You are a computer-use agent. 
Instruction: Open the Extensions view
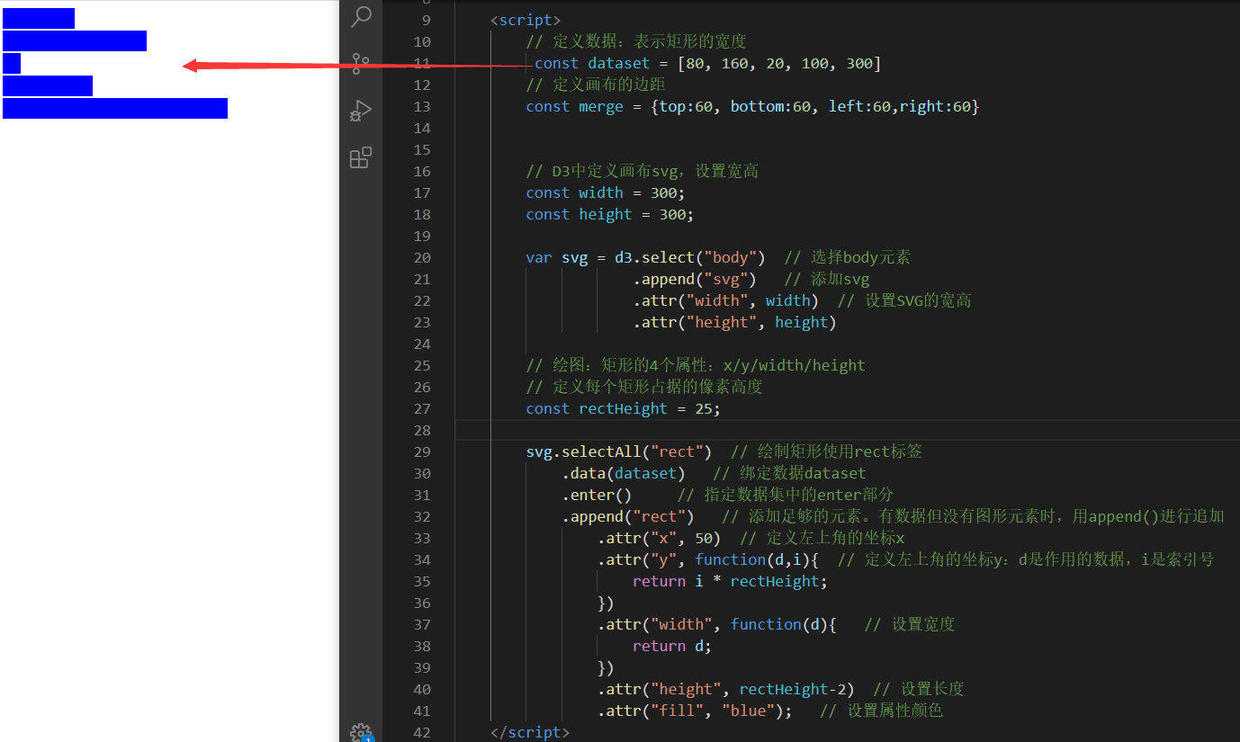click(361, 157)
